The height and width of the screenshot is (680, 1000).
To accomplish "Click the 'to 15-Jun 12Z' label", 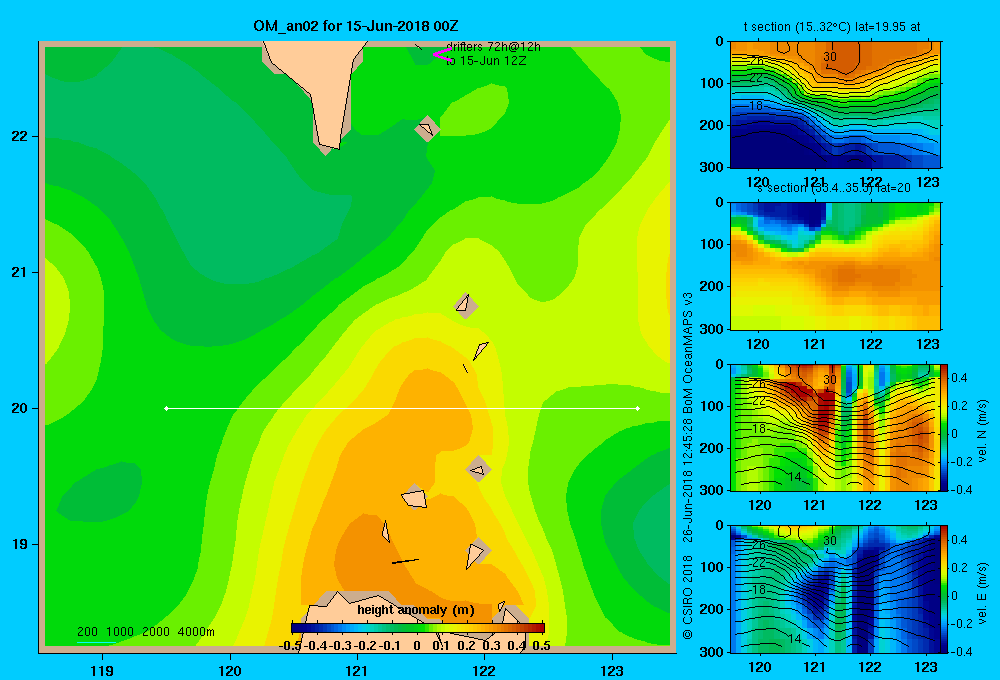I will coord(486,61).
